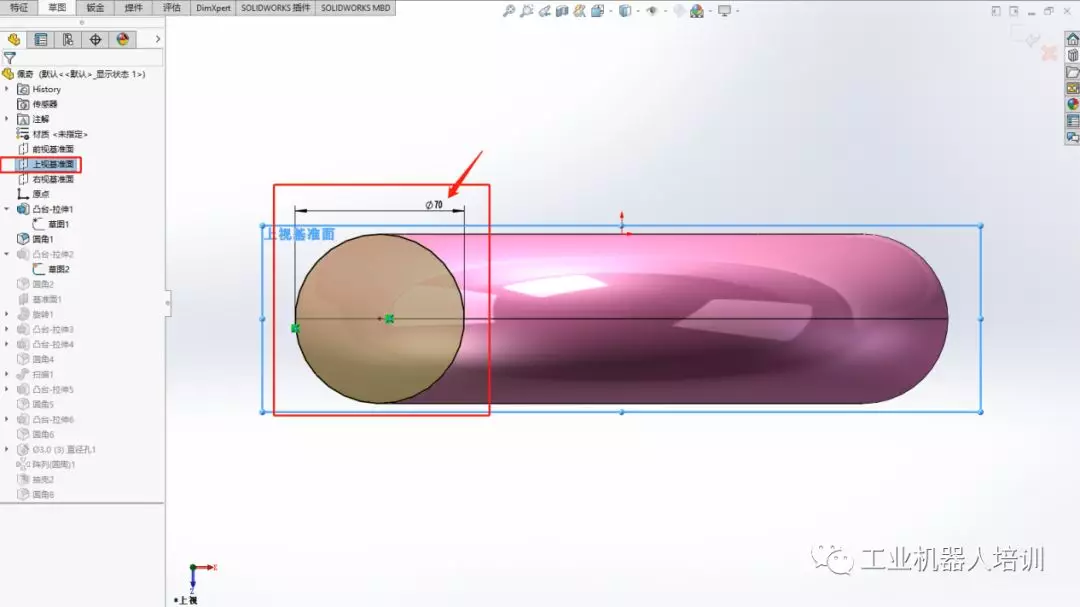Viewport: 1080px width, 607px height.
Task: Switch to the 特征 tab
Action: pos(19,8)
